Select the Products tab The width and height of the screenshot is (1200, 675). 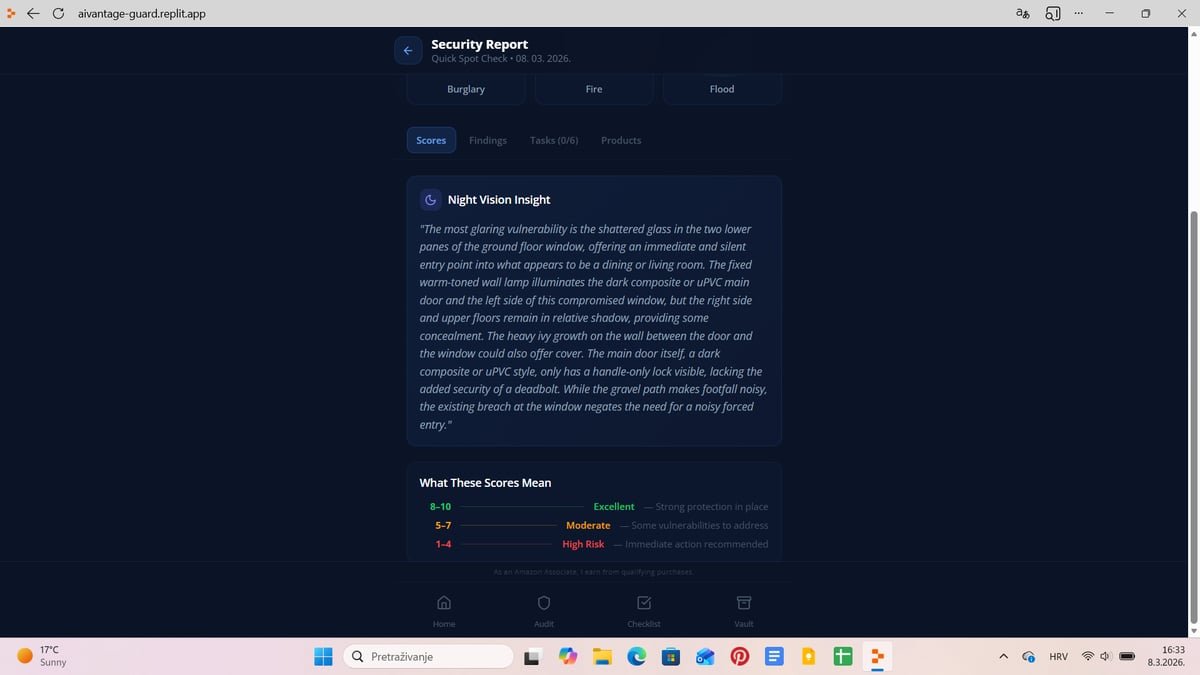(x=620, y=140)
